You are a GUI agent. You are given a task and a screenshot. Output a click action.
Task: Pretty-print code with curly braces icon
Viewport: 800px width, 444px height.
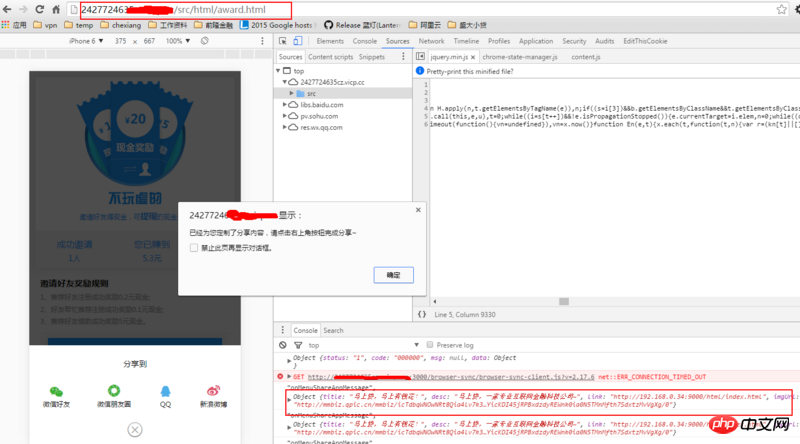click(x=422, y=314)
